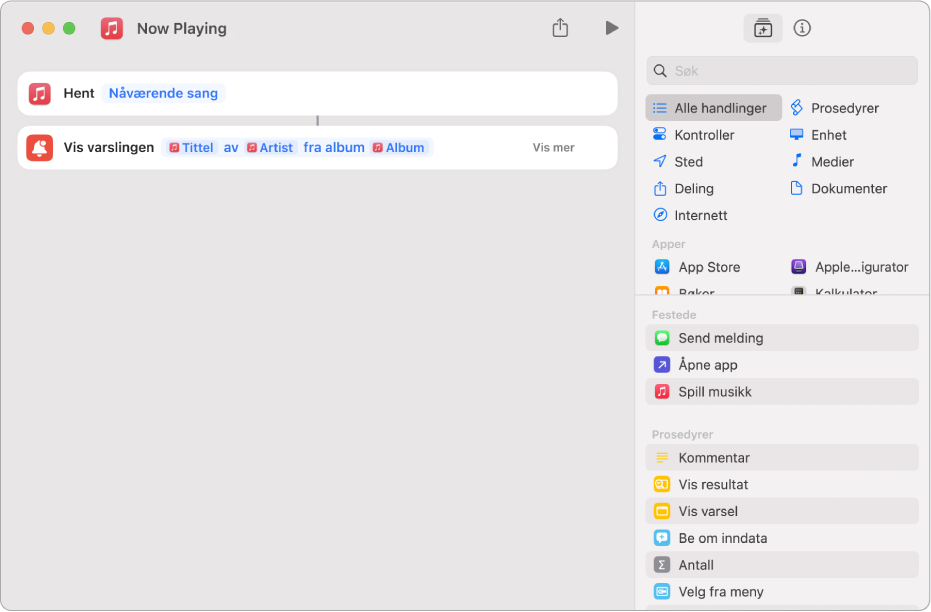Screen dimensions: 931x612
Task: Click the green Send melding messages icon
Action: pyautogui.click(x=662, y=338)
